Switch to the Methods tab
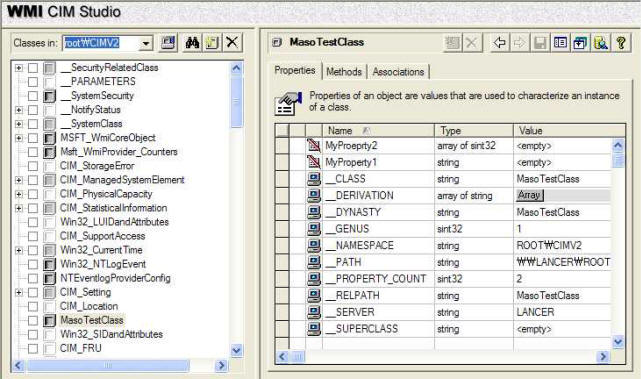 [344, 72]
